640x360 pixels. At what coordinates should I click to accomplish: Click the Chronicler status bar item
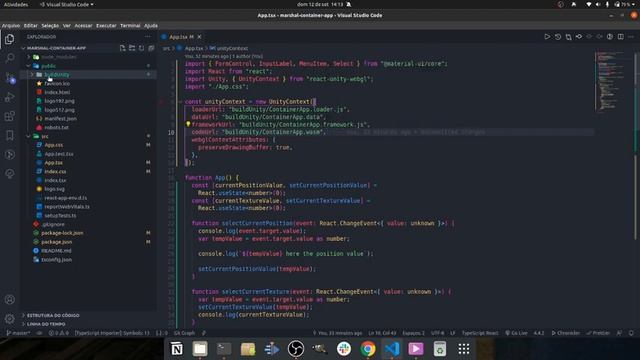pyautogui.click(x=566, y=333)
